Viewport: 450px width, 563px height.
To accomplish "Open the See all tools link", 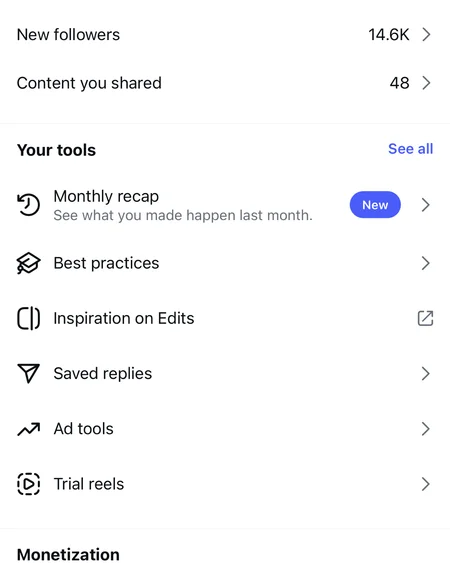I will (x=410, y=149).
